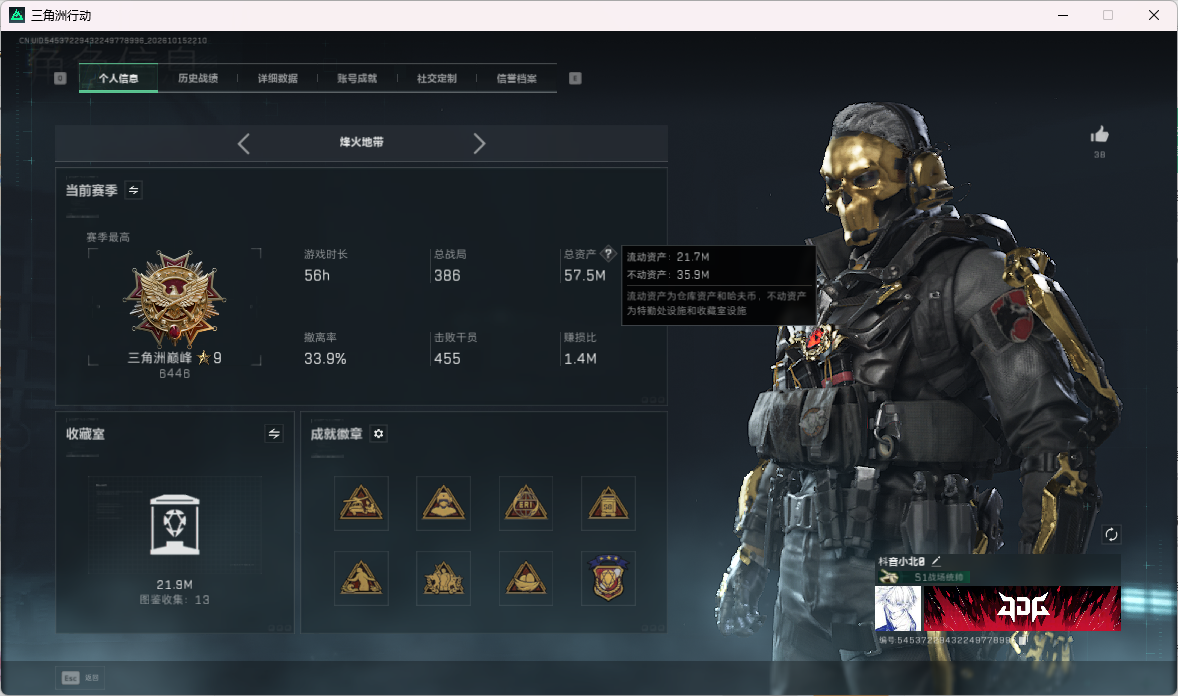Click the red banner namecard
This screenshot has height=696, width=1178.
pyautogui.click(x=1022, y=608)
